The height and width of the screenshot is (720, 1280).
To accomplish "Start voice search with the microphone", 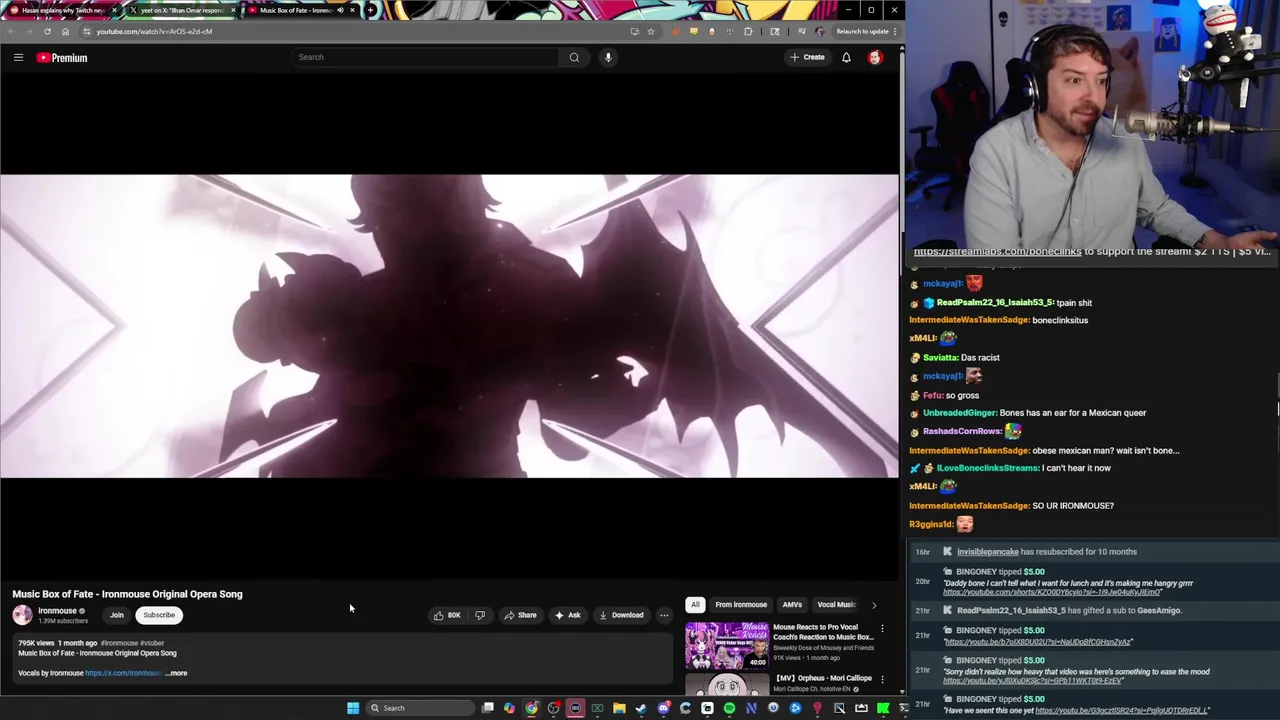I will click(608, 57).
